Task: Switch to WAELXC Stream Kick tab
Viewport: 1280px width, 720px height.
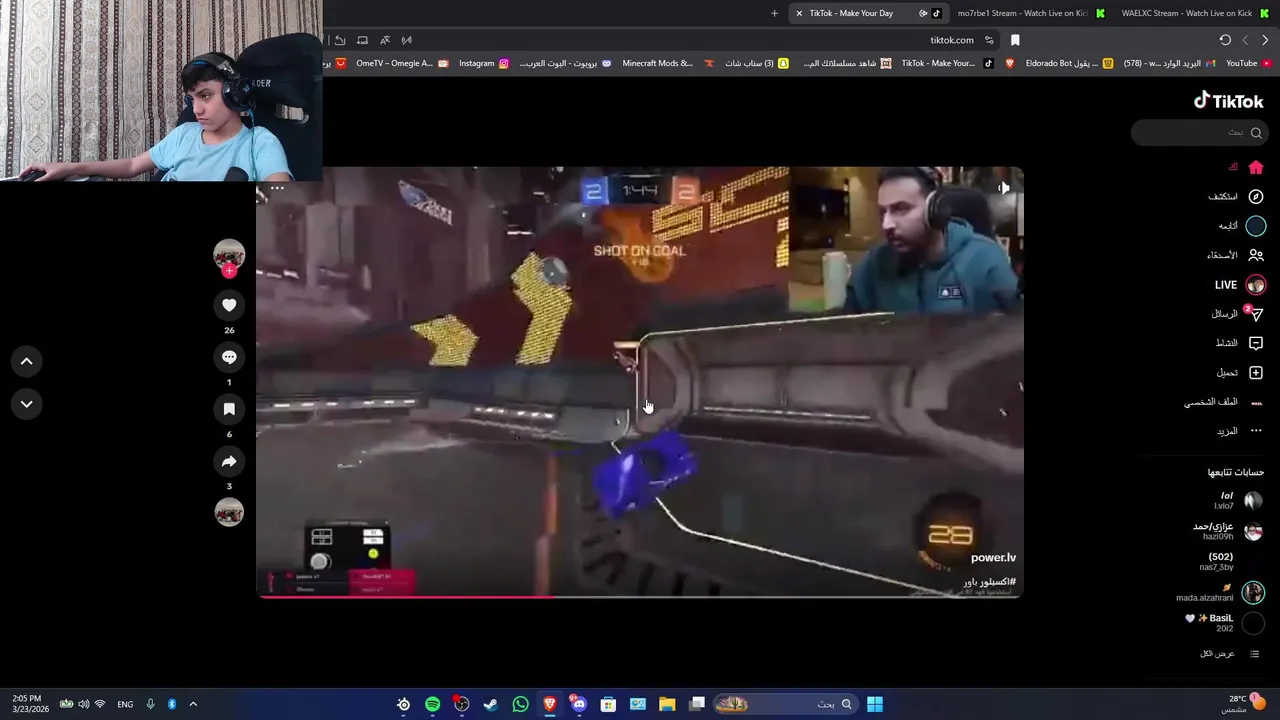Action: click(x=1196, y=13)
